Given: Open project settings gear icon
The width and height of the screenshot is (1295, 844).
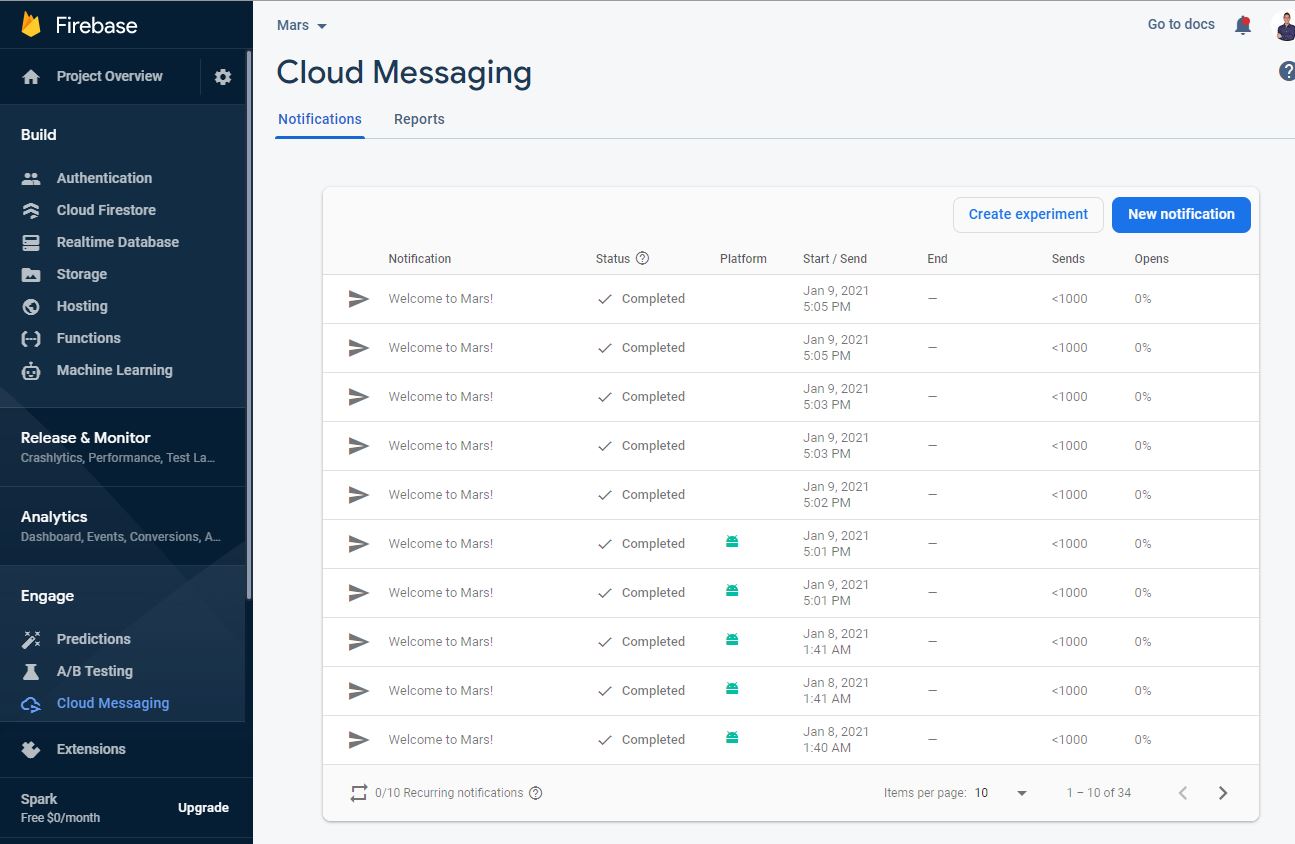Looking at the screenshot, I should coord(223,77).
